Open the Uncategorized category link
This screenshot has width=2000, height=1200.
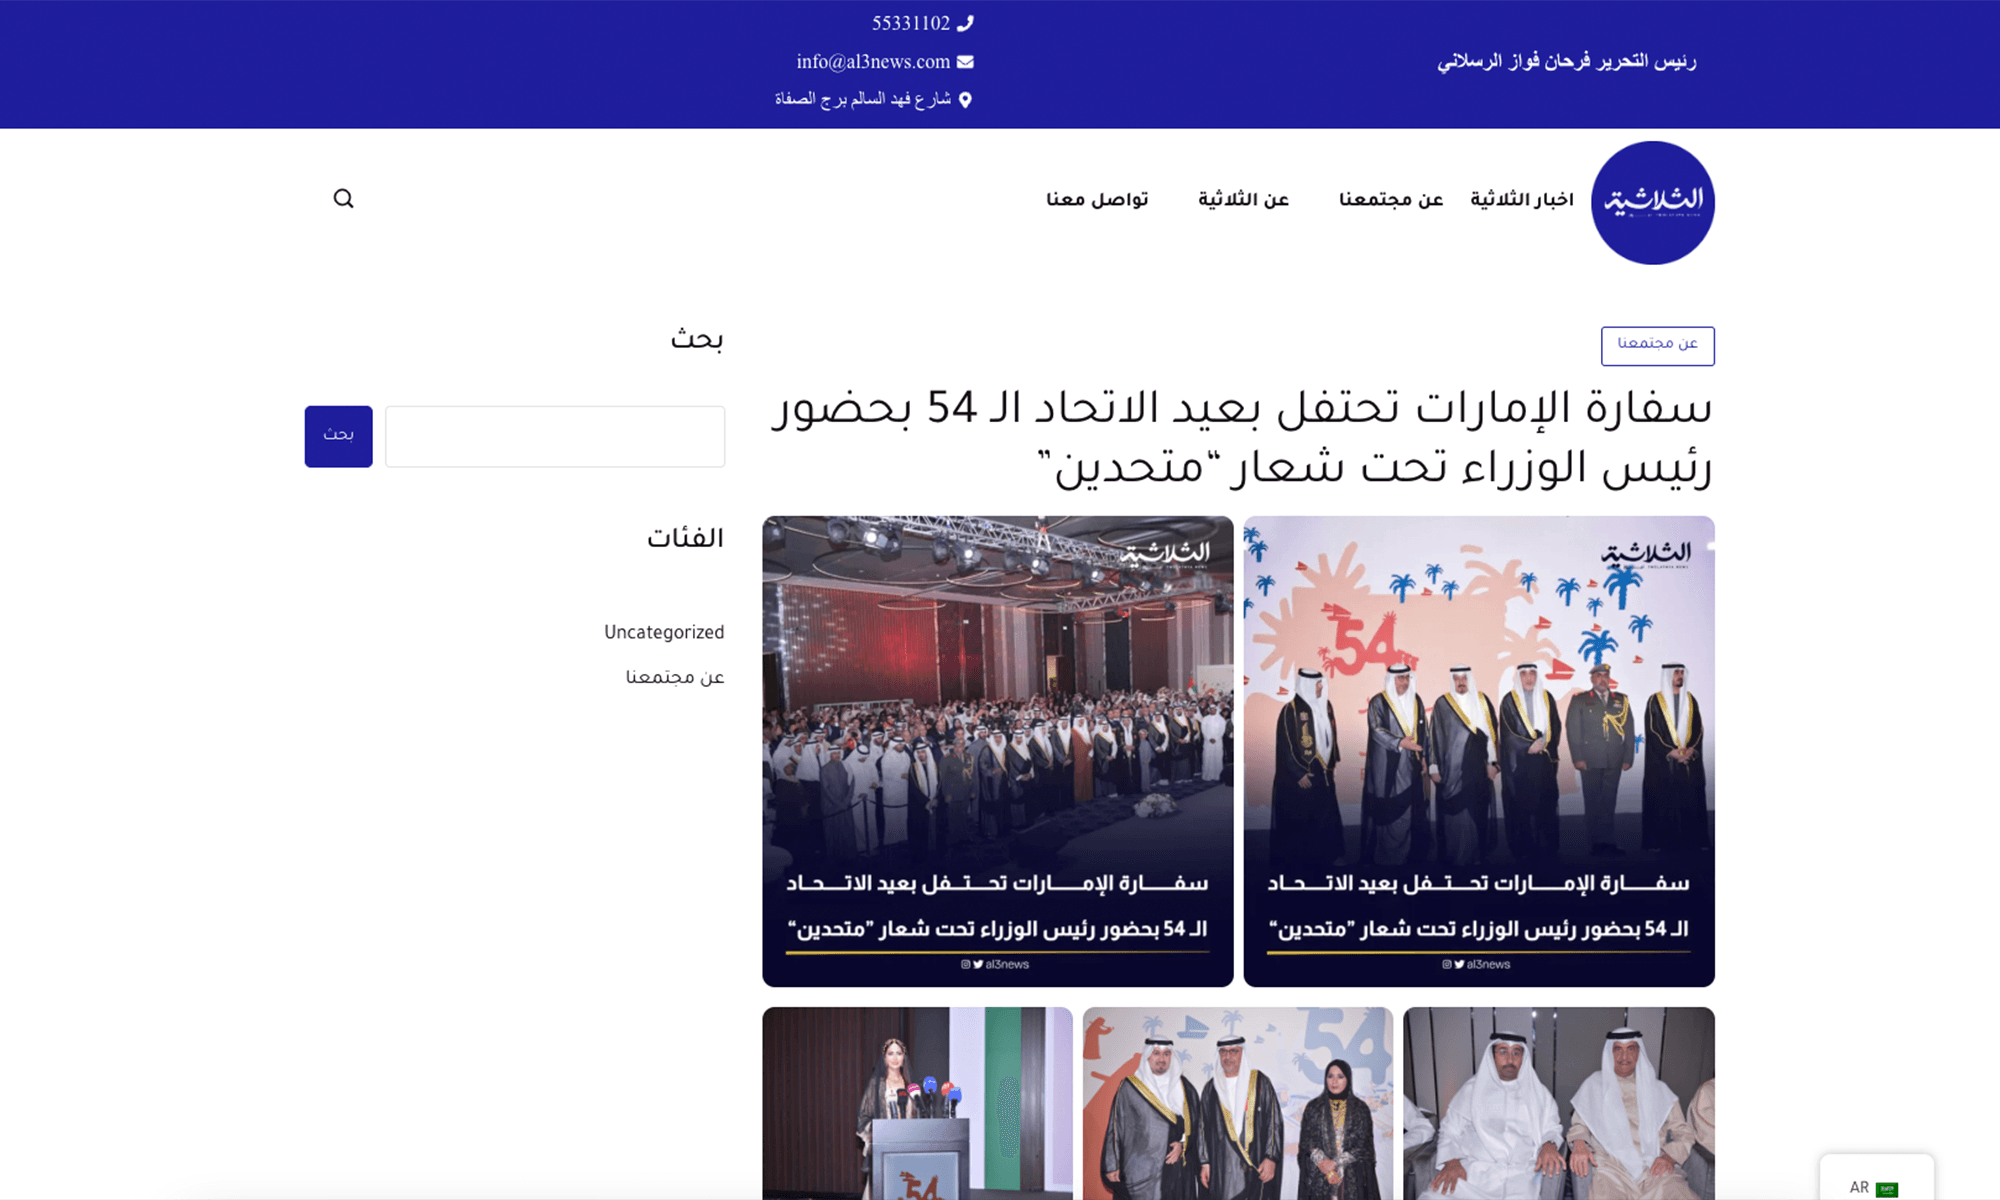pyautogui.click(x=664, y=632)
